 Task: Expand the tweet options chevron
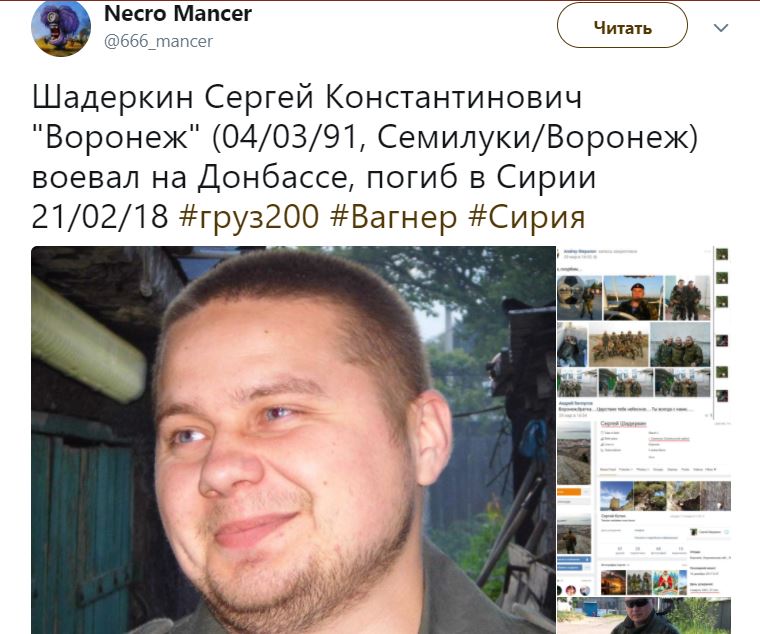pyautogui.click(x=721, y=28)
